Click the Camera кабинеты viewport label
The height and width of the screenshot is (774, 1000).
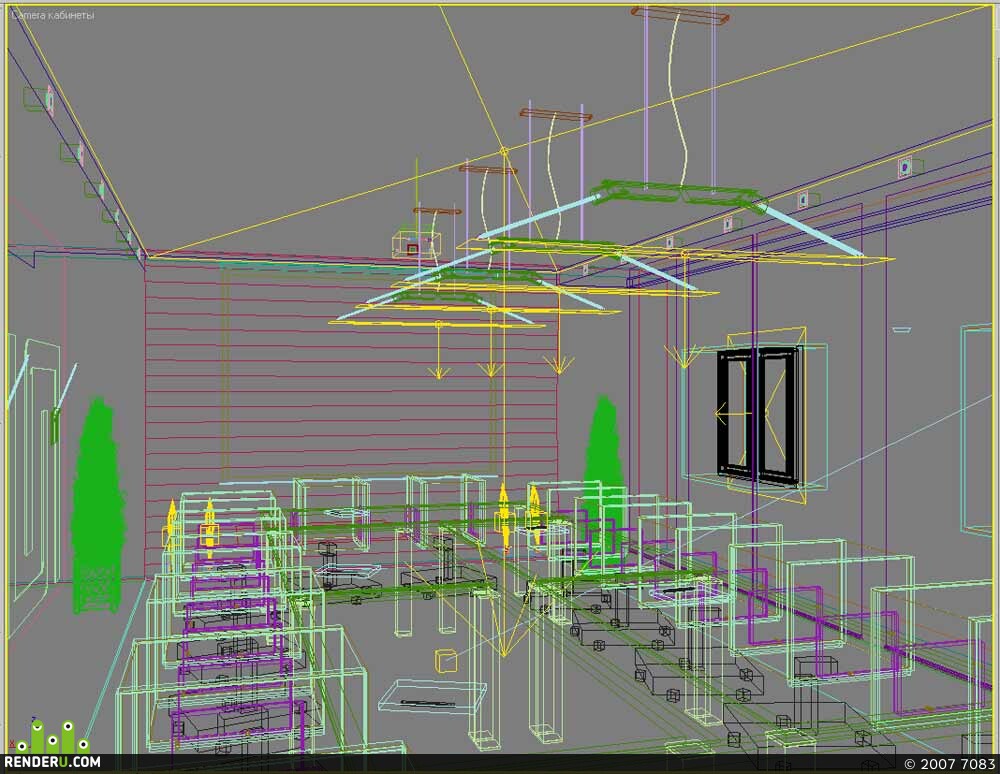[x=53, y=15]
